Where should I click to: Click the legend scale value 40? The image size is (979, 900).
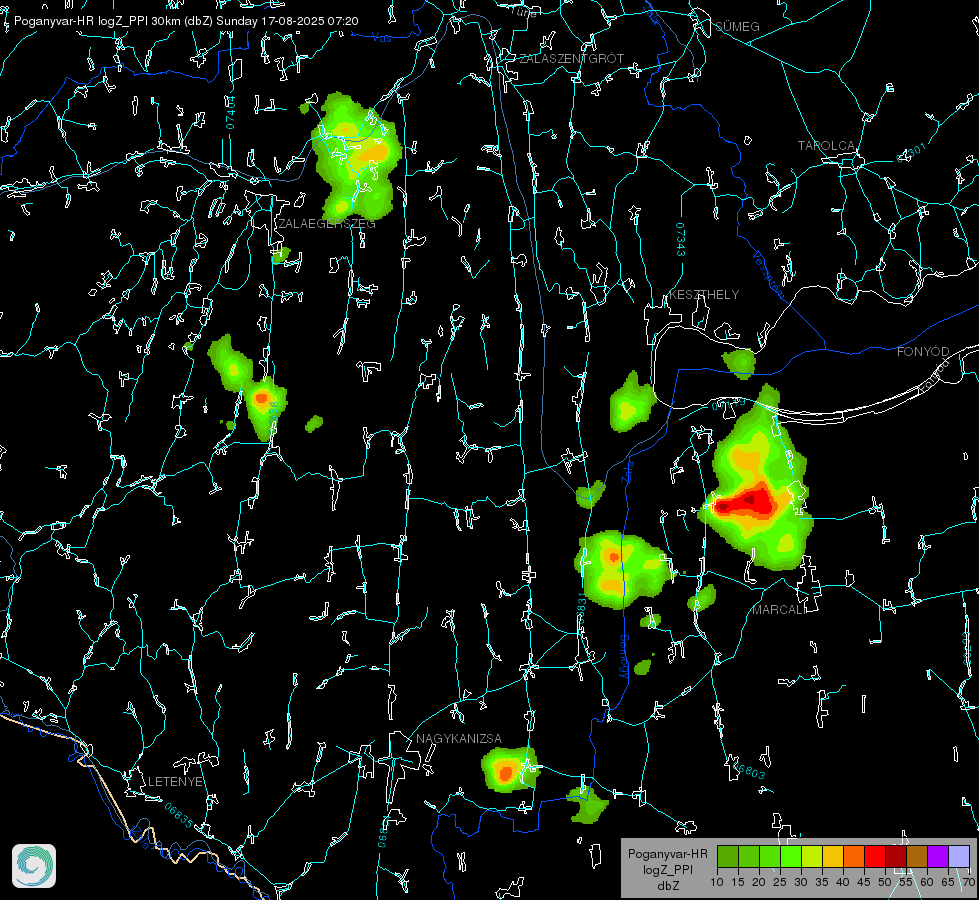click(843, 883)
